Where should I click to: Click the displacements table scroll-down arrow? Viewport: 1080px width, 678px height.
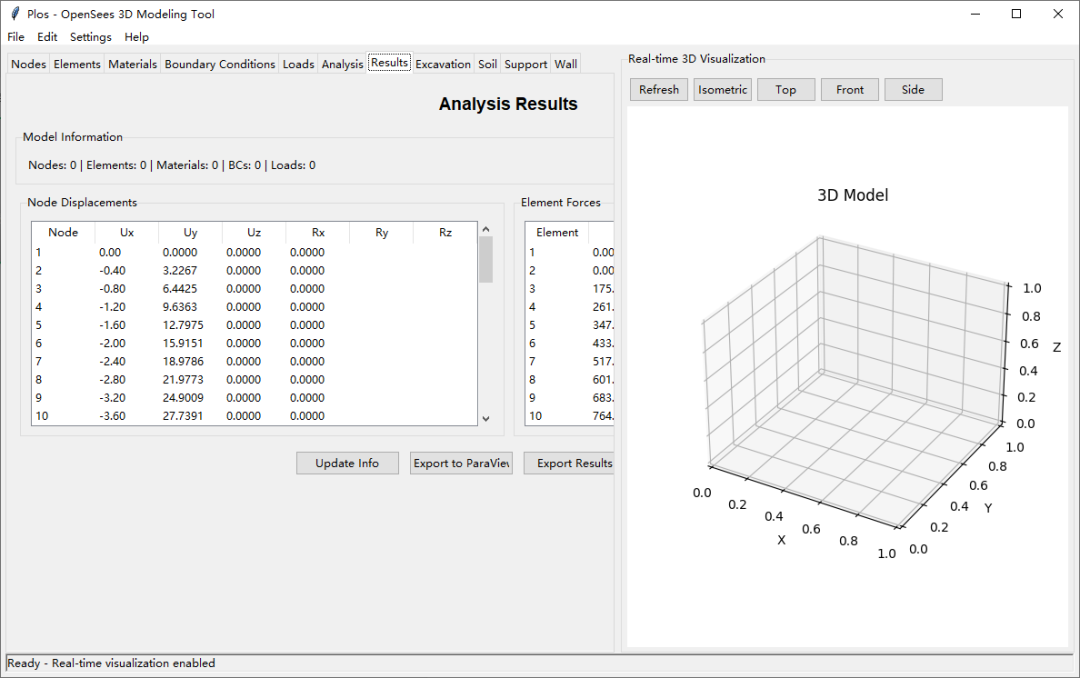tap(486, 418)
